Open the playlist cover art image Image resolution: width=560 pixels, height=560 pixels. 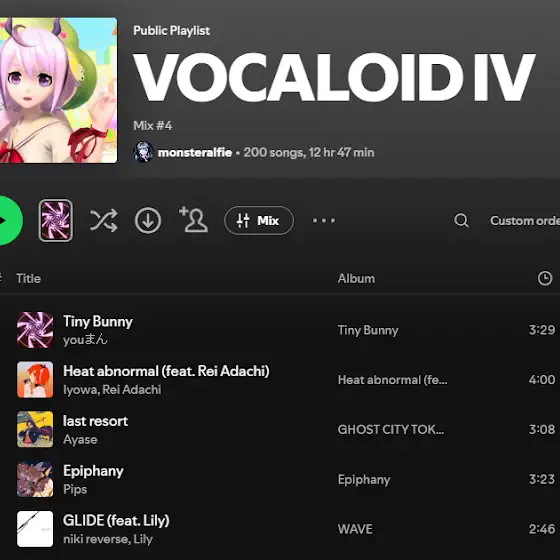(x=58, y=90)
